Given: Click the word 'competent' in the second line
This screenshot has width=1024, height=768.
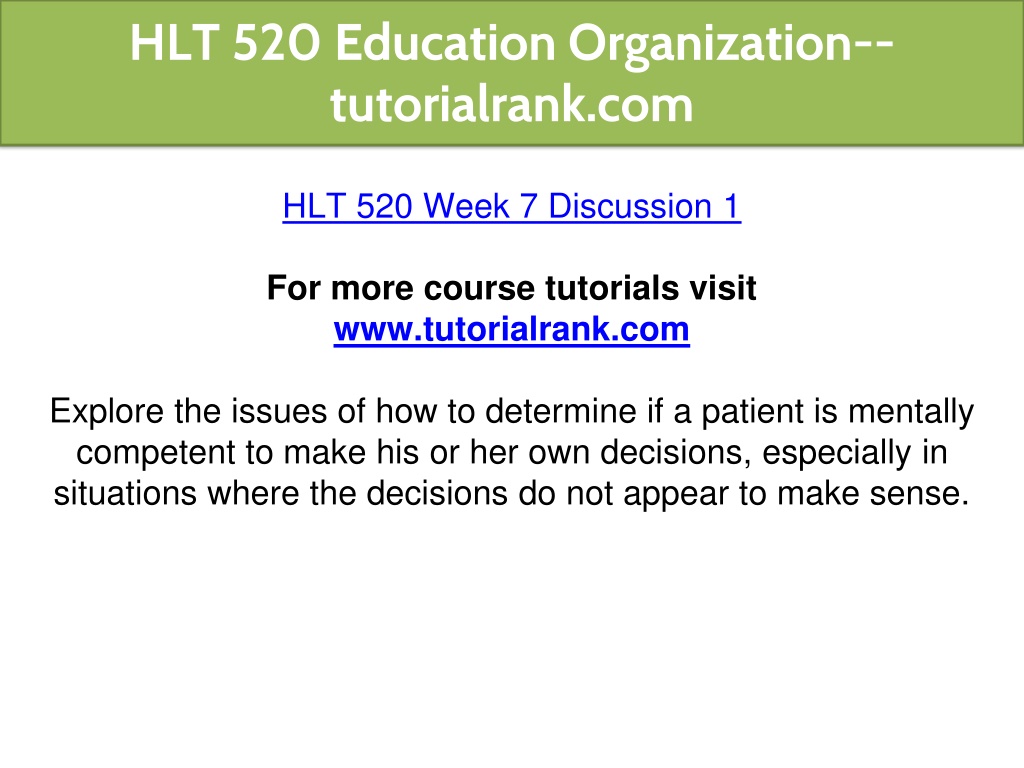Looking at the screenshot, I should pyautogui.click(x=155, y=453).
